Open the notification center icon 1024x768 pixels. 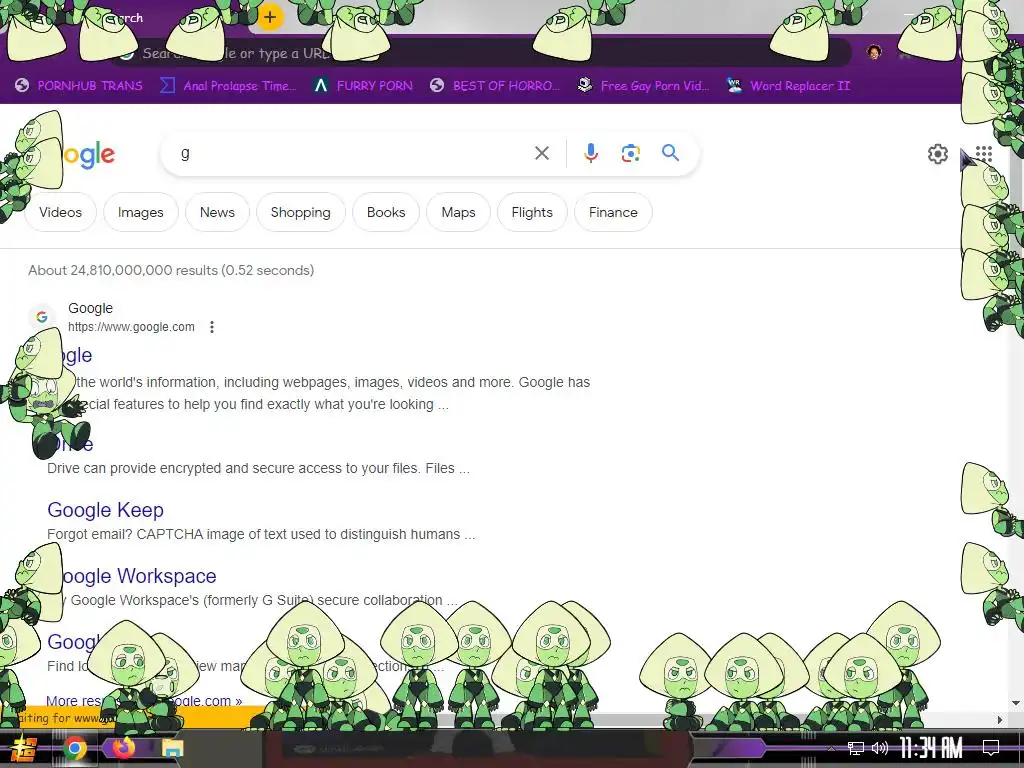pos(991,748)
